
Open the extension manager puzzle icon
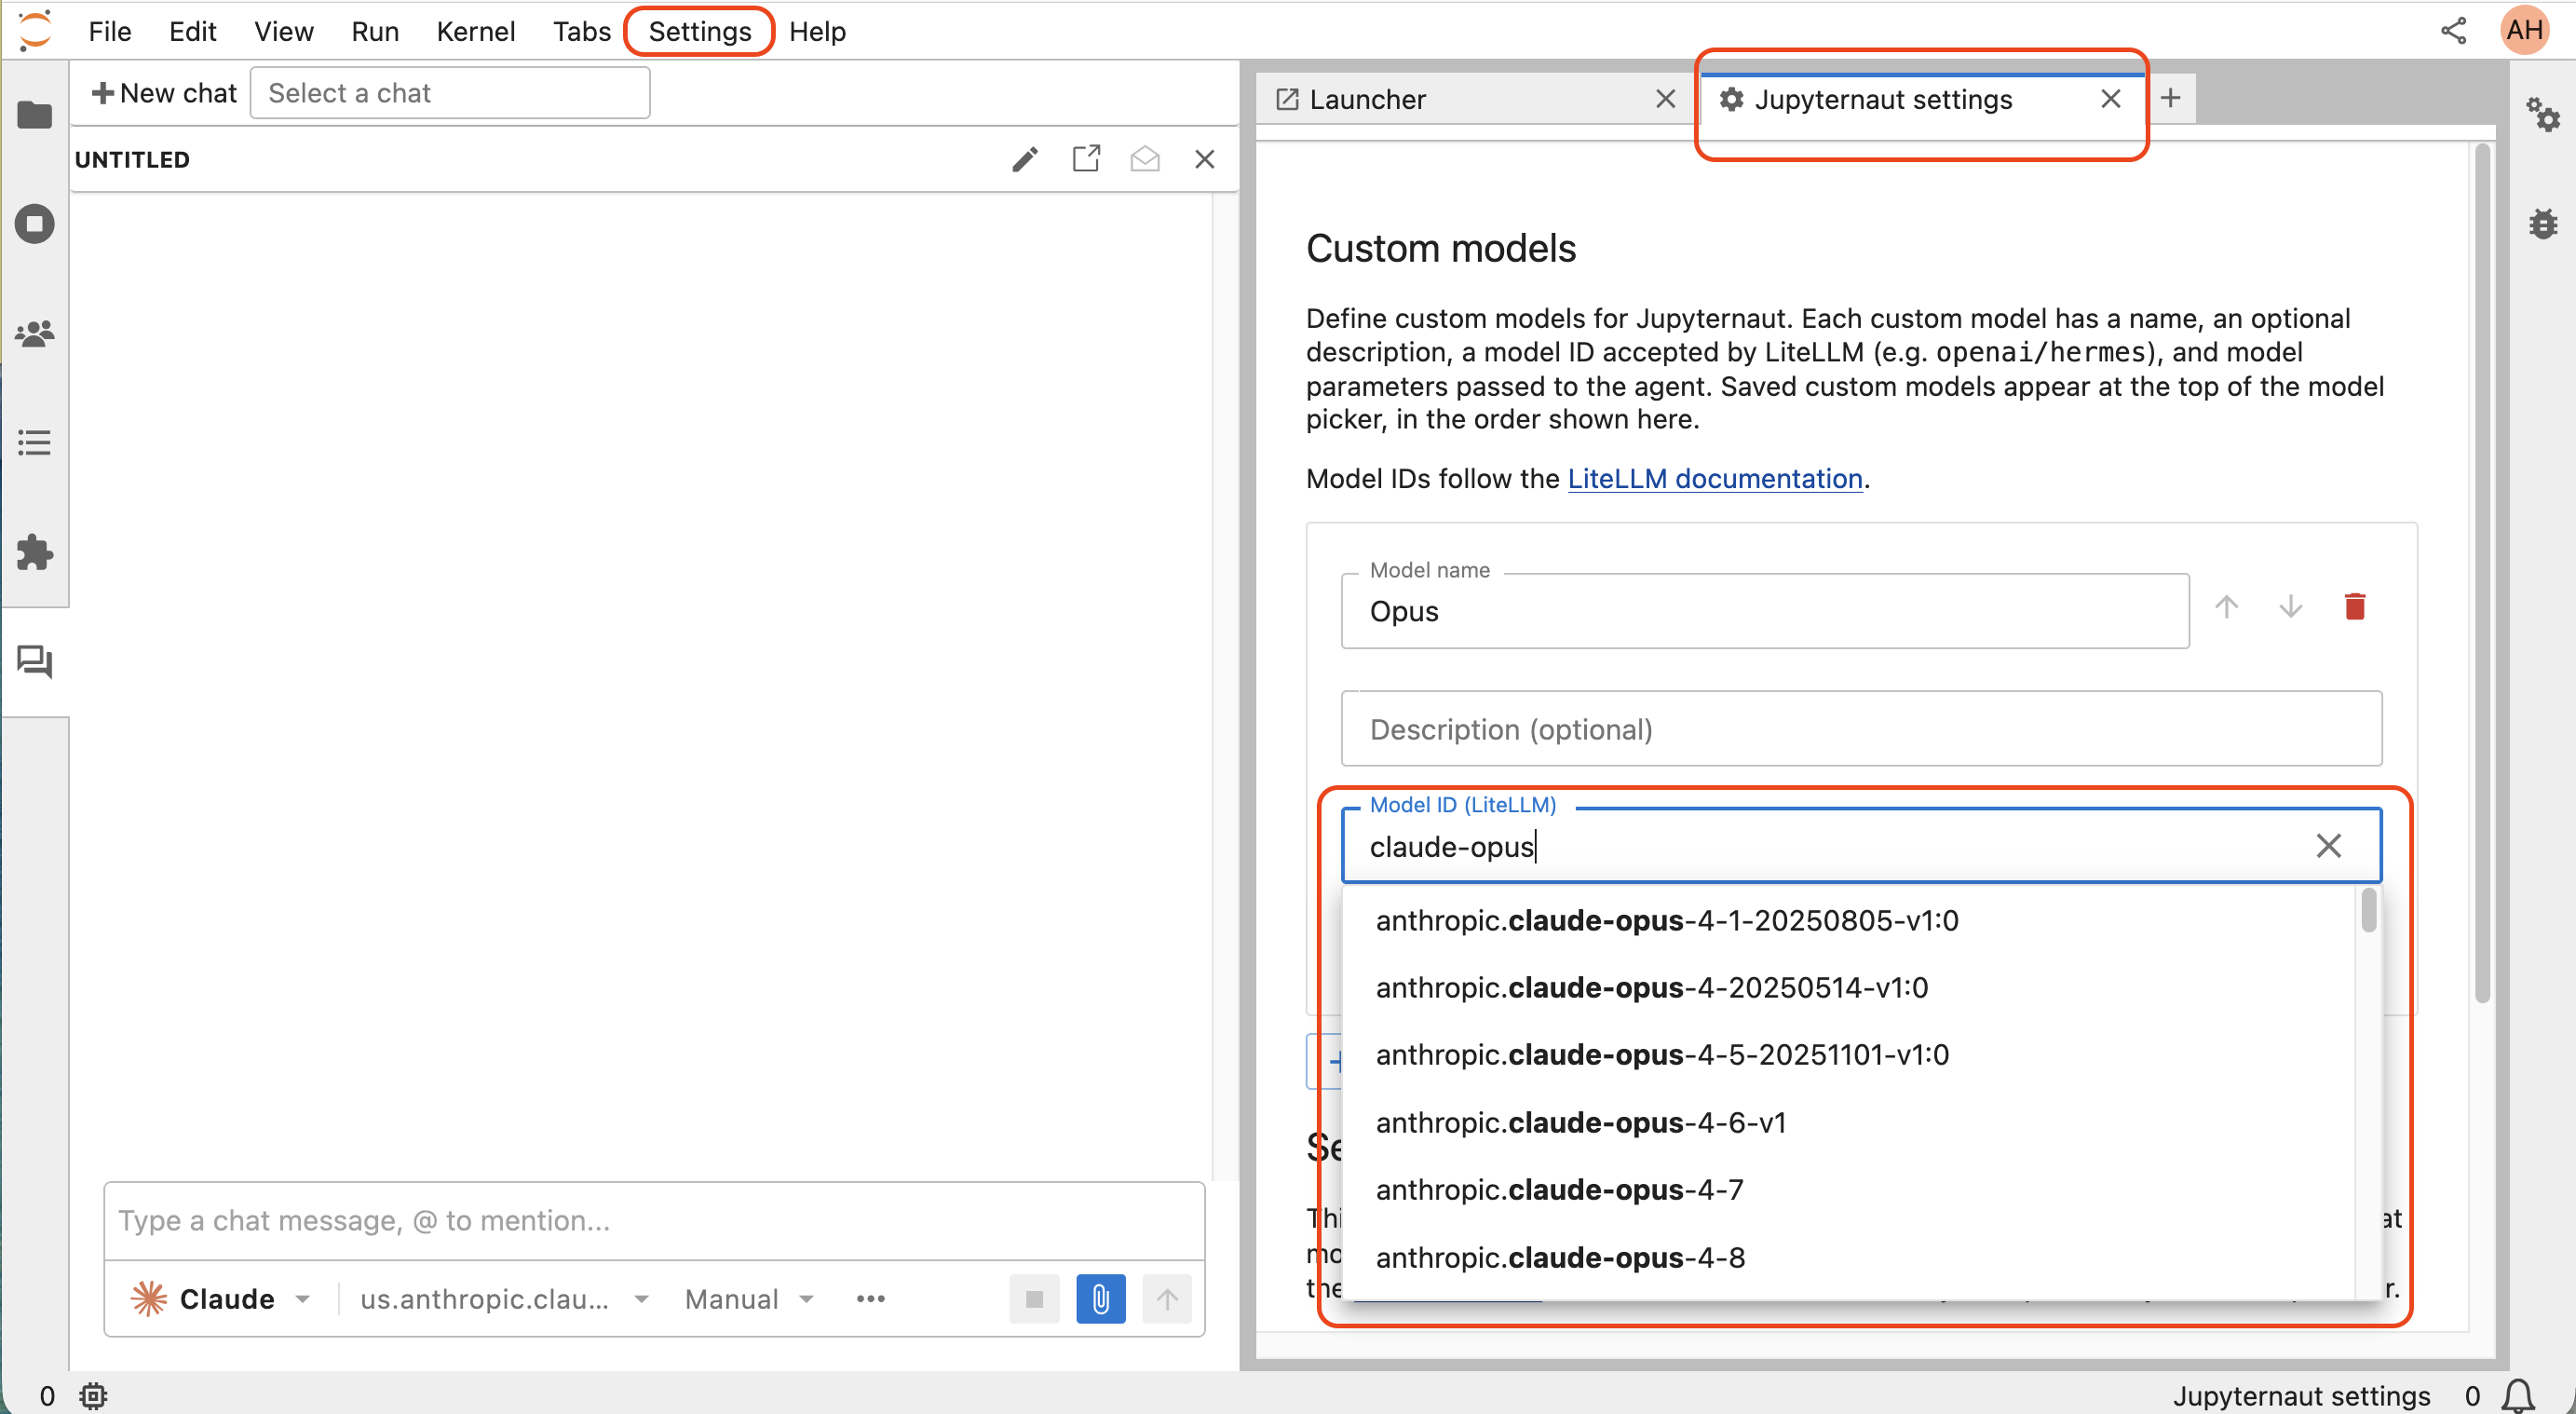point(35,552)
